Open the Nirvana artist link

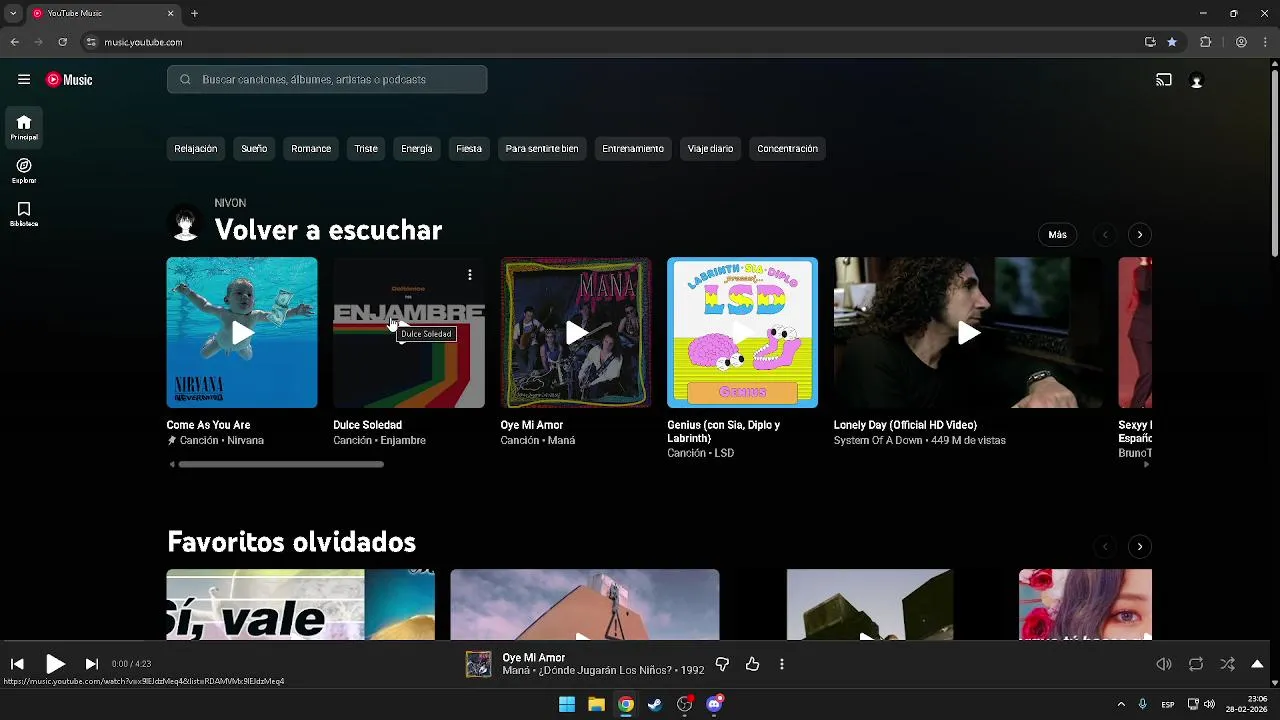[245, 441]
